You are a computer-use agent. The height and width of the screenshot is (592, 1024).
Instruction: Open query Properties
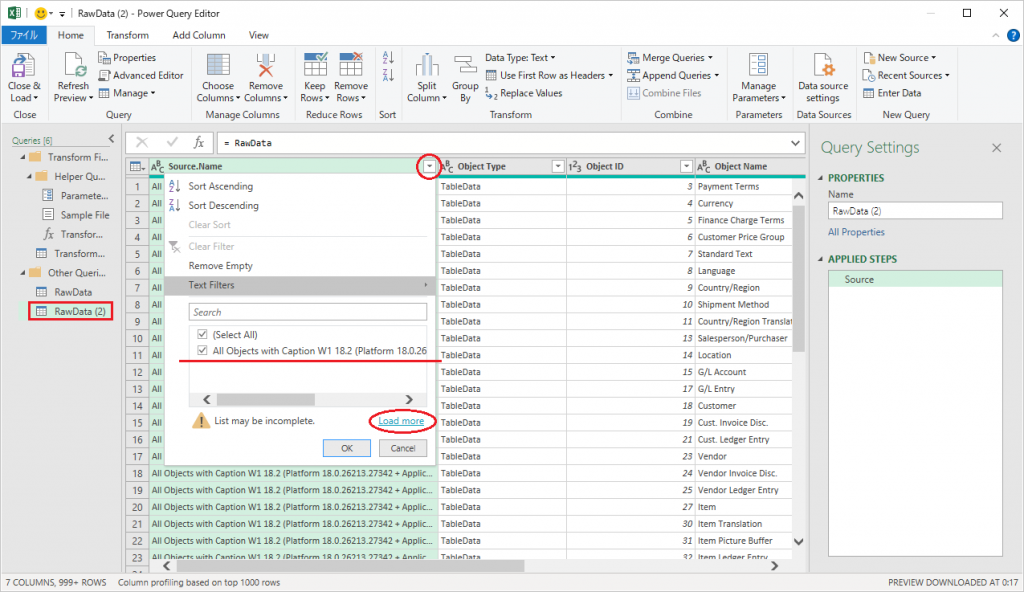click(x=127, y=58)
